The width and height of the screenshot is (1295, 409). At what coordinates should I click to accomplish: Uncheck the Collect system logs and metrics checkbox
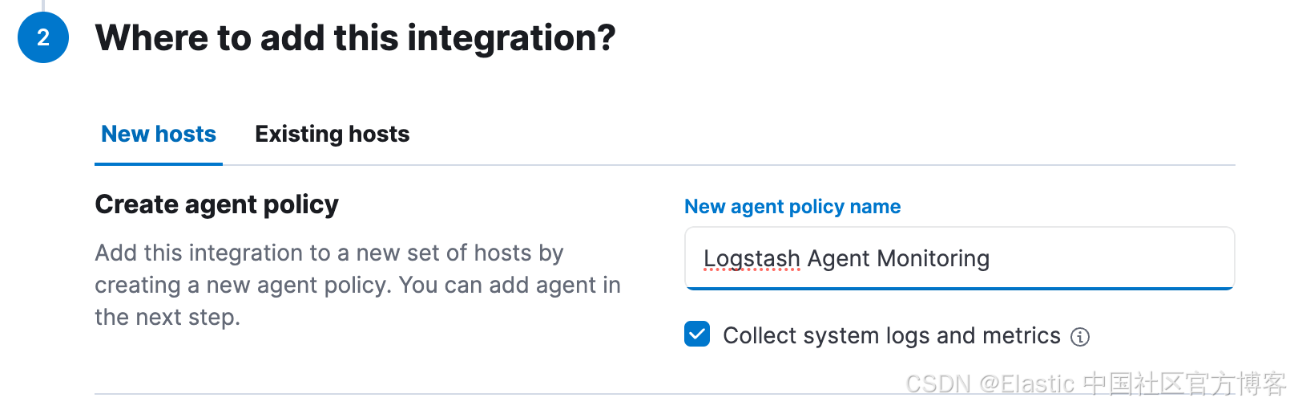coord(697,335)
